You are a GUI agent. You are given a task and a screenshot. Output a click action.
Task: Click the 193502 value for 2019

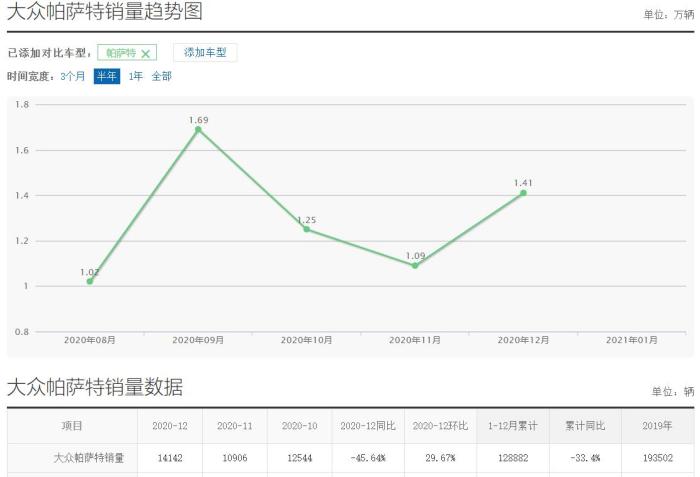tap(658, 458)
